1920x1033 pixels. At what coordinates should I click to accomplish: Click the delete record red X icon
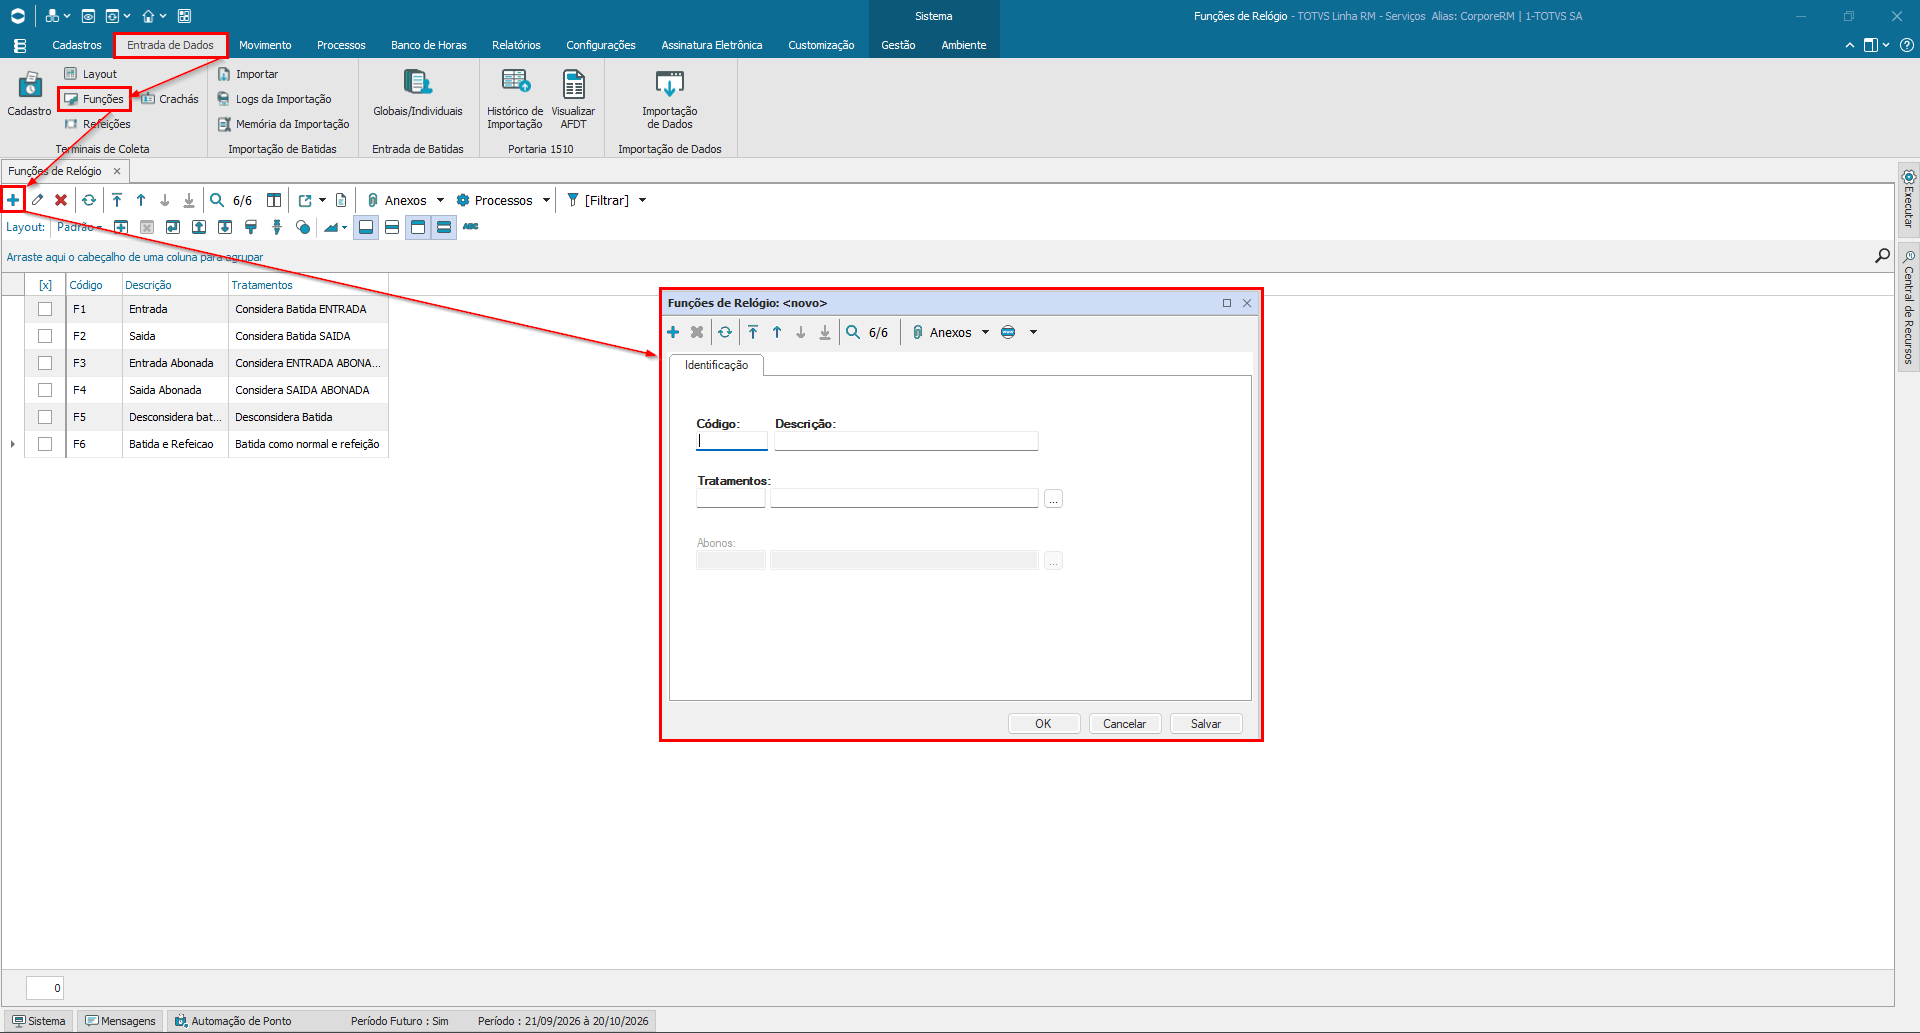tap(61, 200)
